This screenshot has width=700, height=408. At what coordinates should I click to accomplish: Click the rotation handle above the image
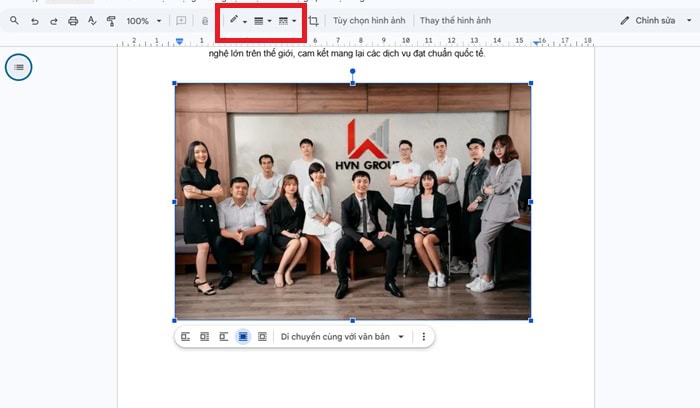pos(353,71)
